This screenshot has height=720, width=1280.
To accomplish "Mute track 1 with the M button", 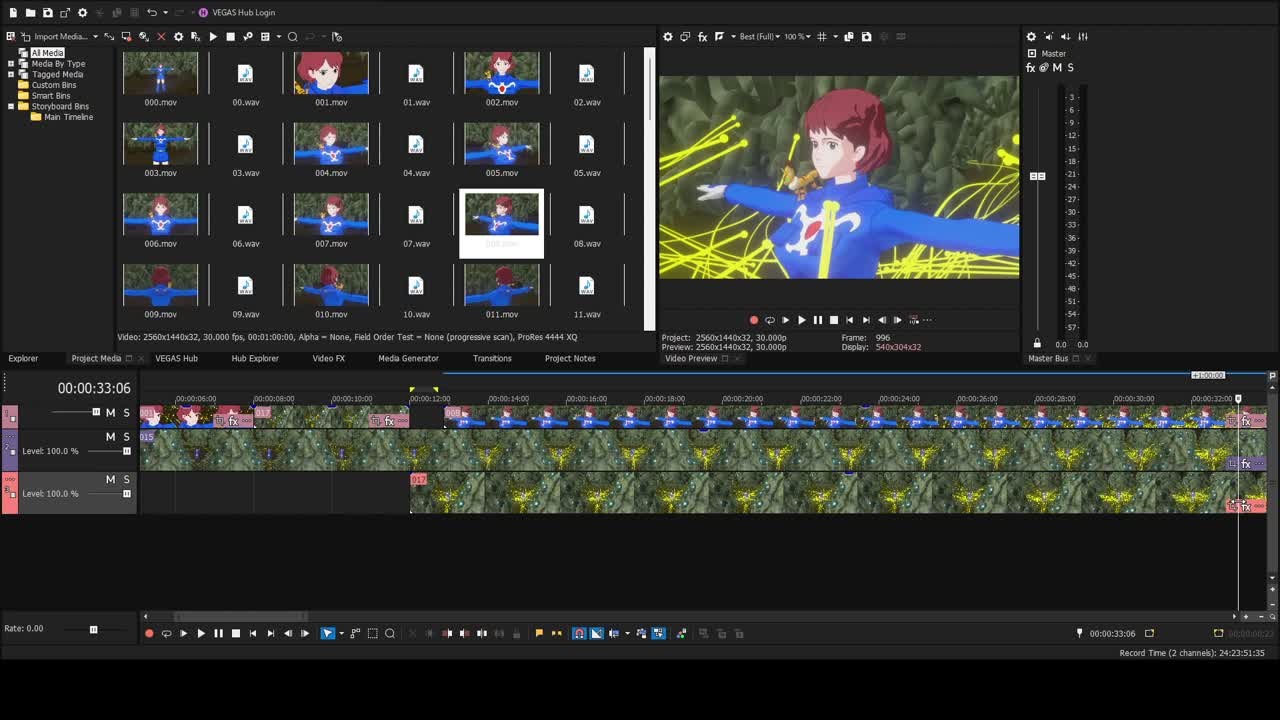I will [x=110, y=413].
